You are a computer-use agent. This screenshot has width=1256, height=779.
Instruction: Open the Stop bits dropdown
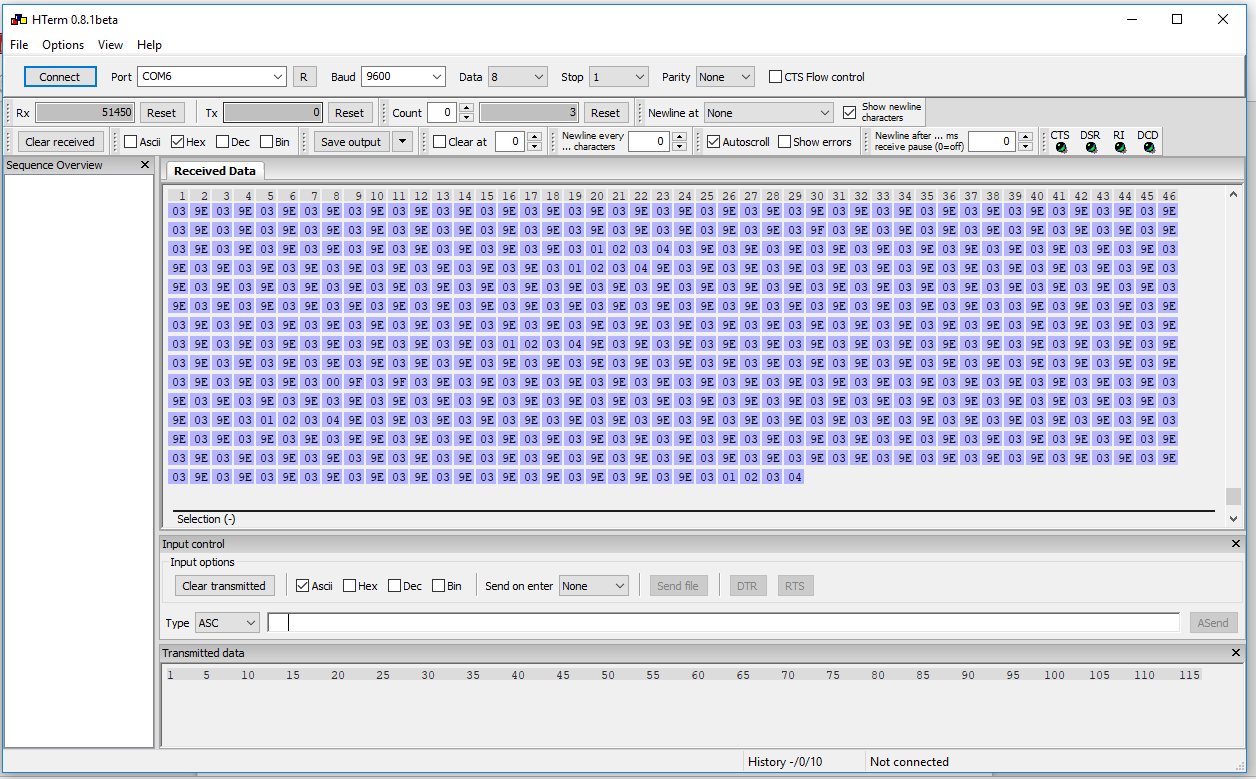619,77
